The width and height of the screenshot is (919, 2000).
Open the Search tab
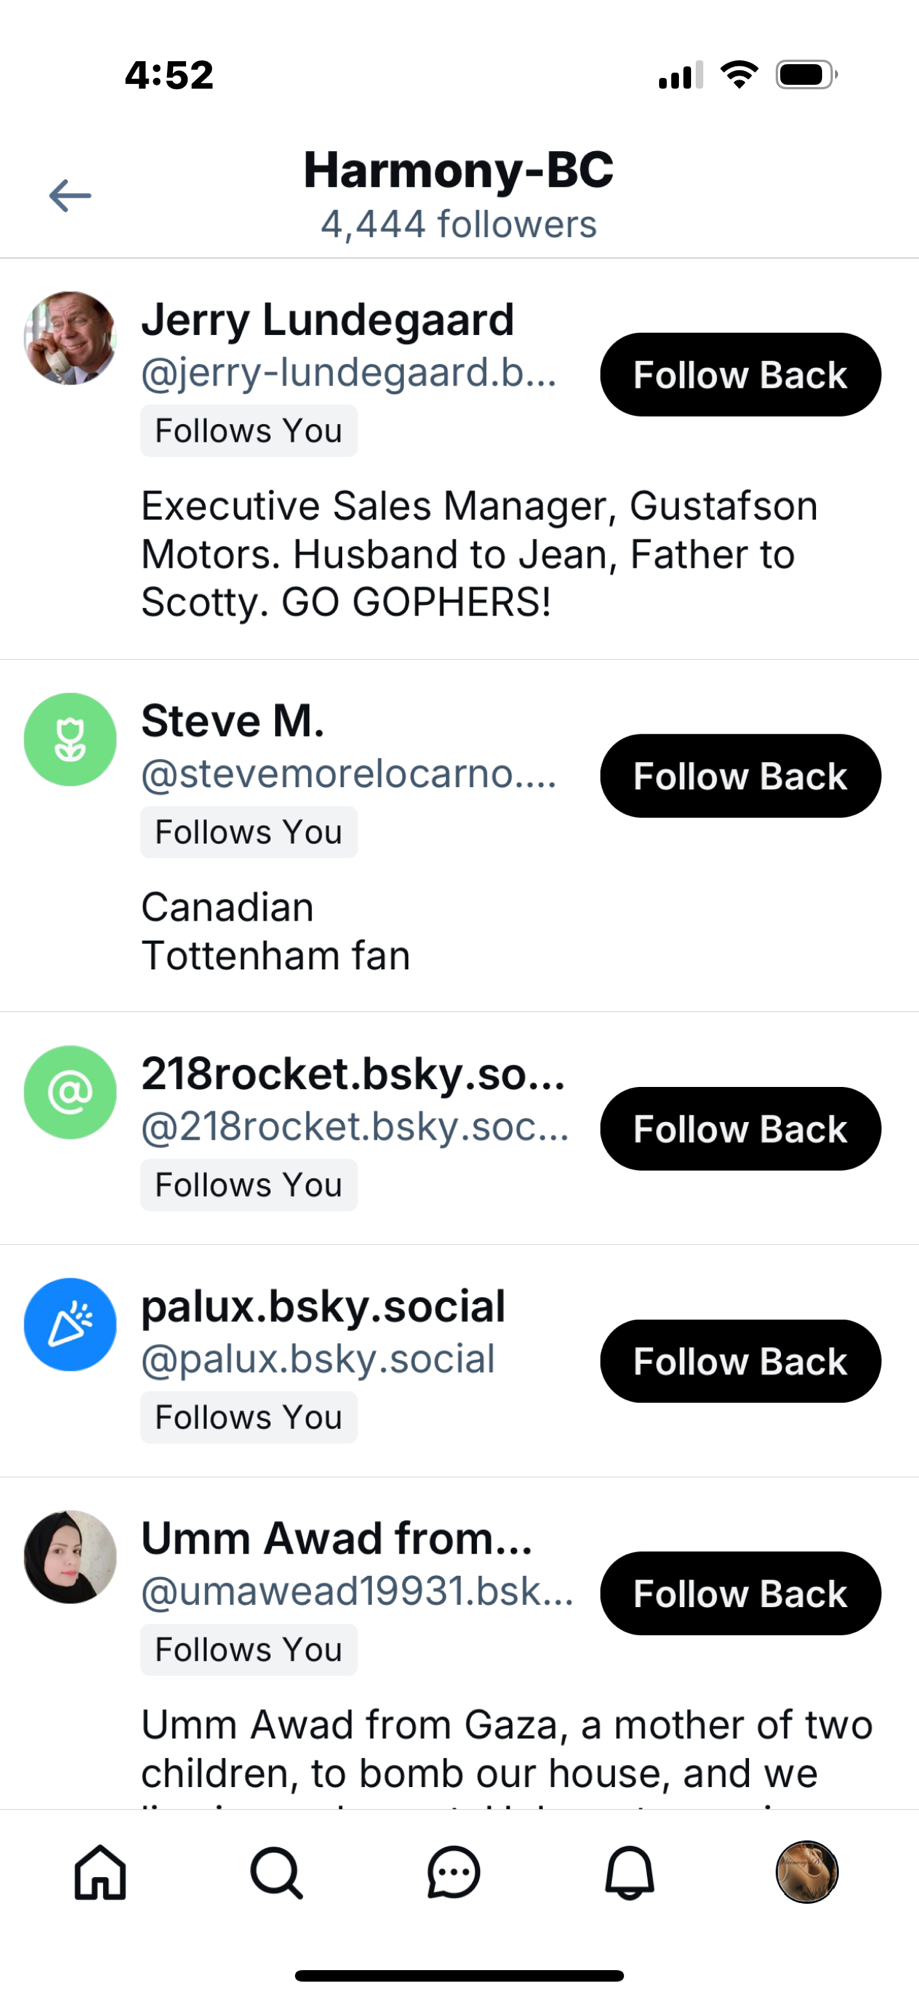(277, 1871)
